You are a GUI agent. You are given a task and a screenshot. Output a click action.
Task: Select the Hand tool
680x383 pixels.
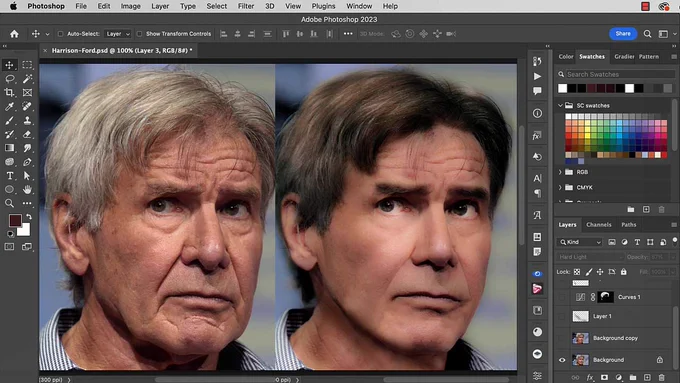click(x=27, y=190)
